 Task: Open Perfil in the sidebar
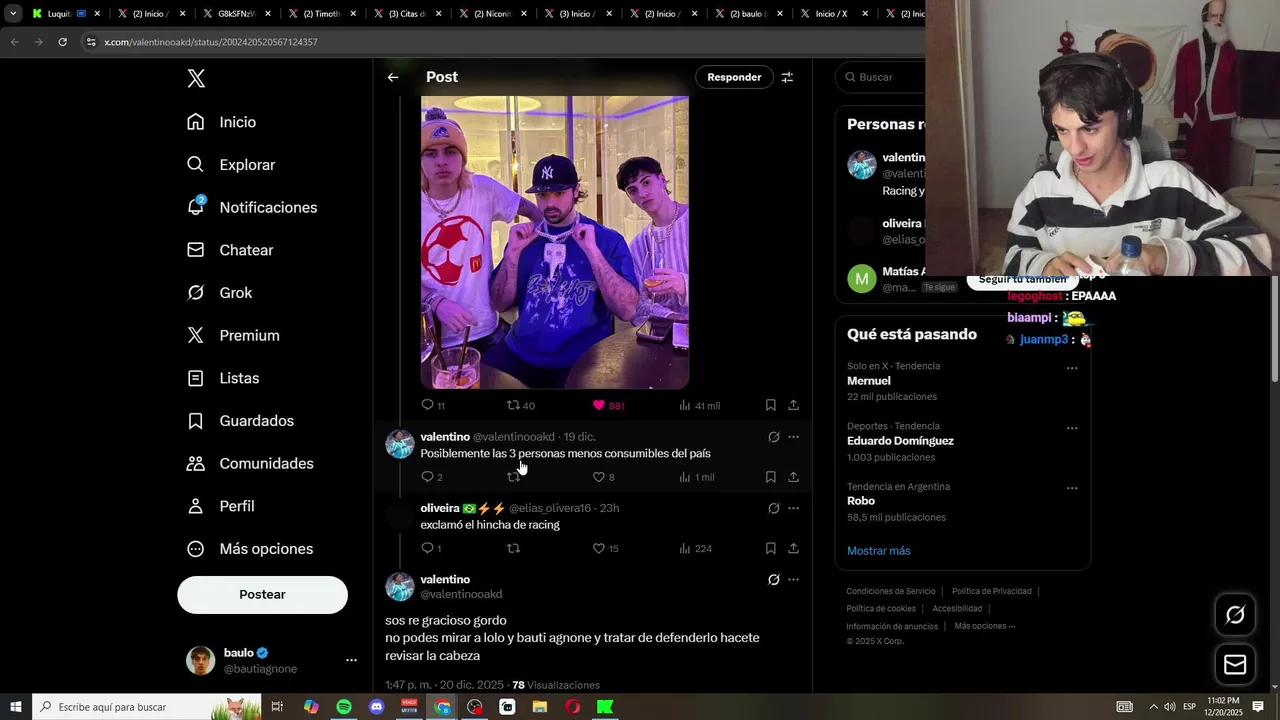(221, 506)
